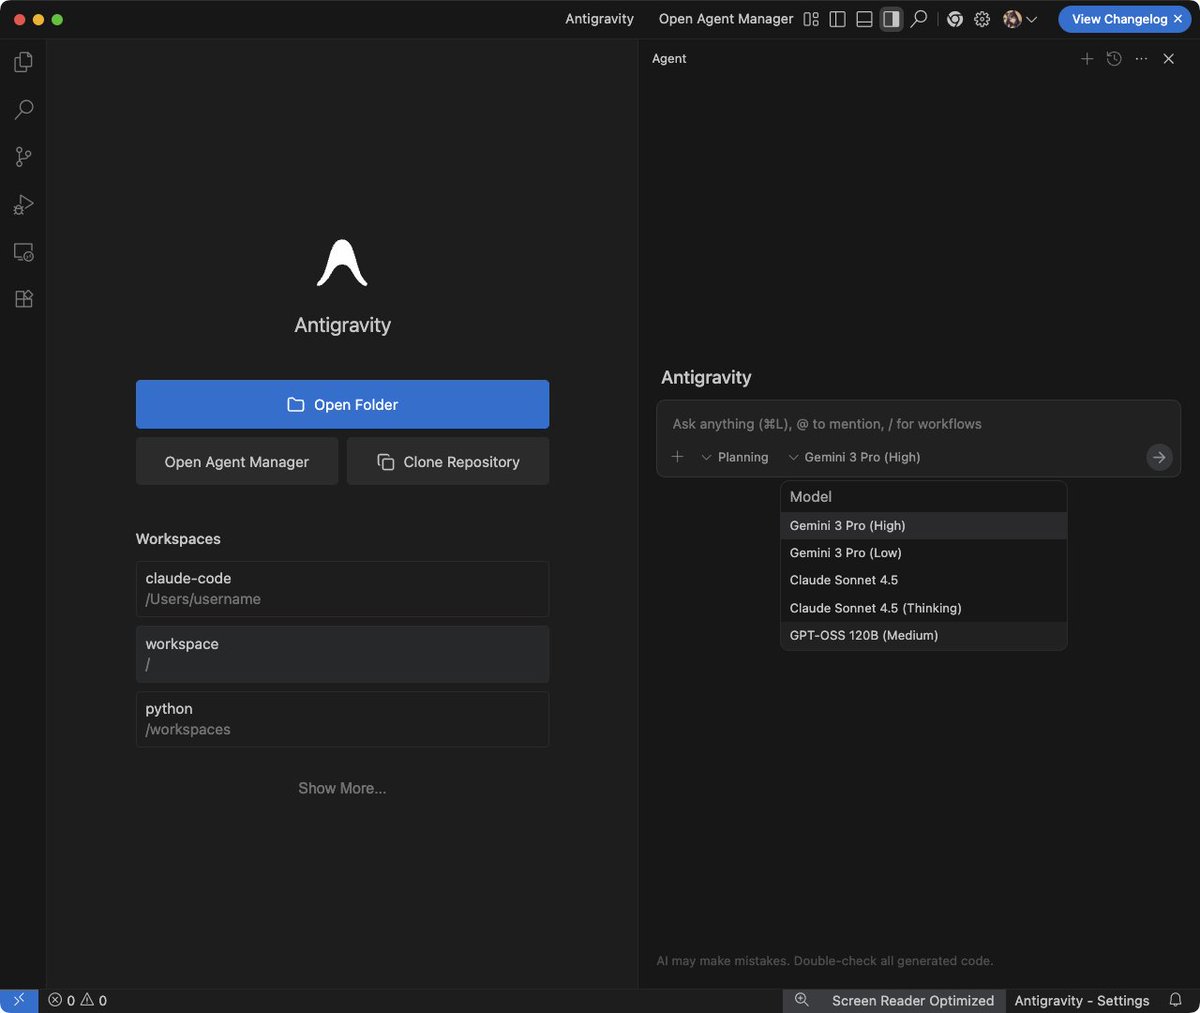Open the Search view in the sidebar
This screenshot has width=1200, height=1013.
coord(23,109)
